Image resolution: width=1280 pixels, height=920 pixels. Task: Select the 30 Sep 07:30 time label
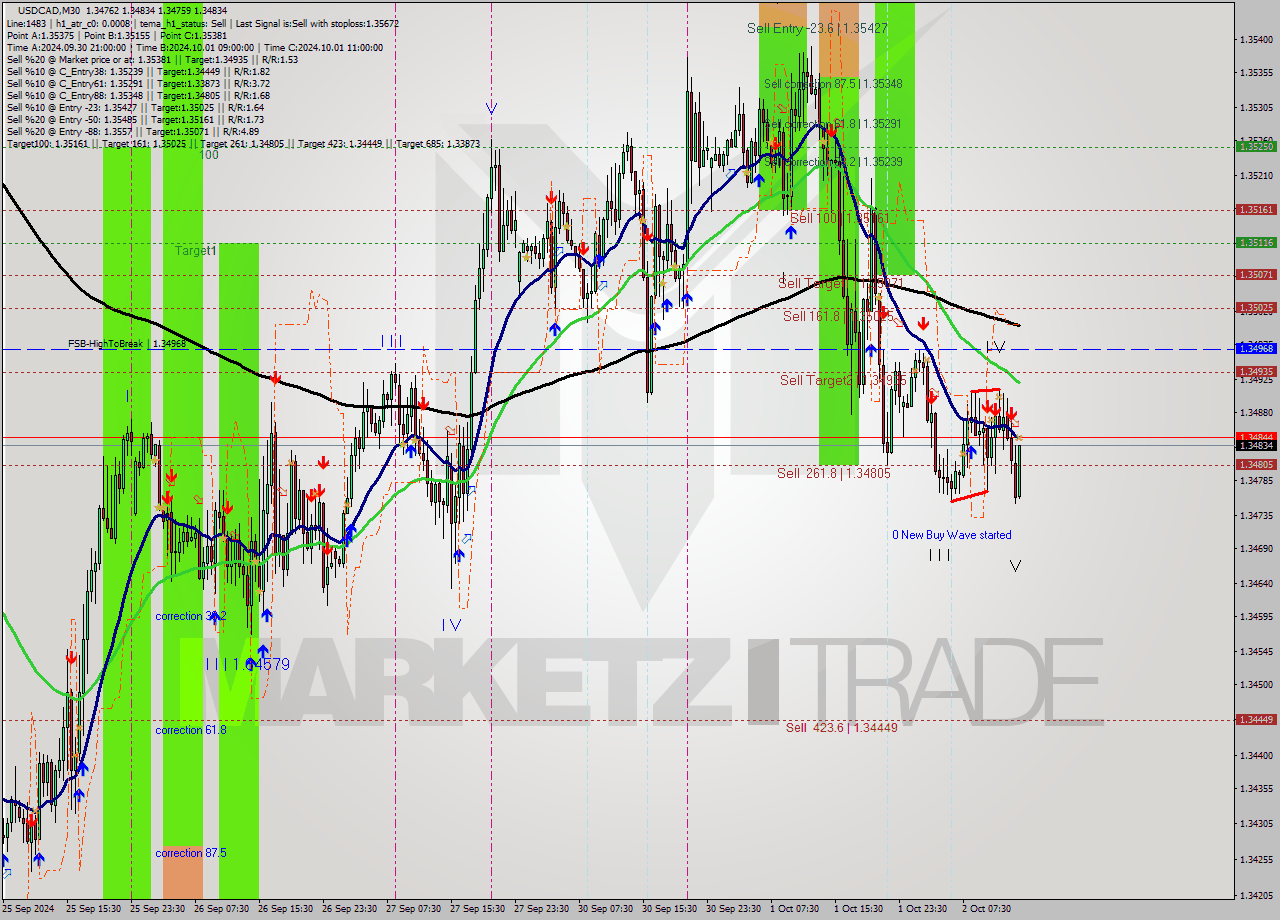point(605,909)
